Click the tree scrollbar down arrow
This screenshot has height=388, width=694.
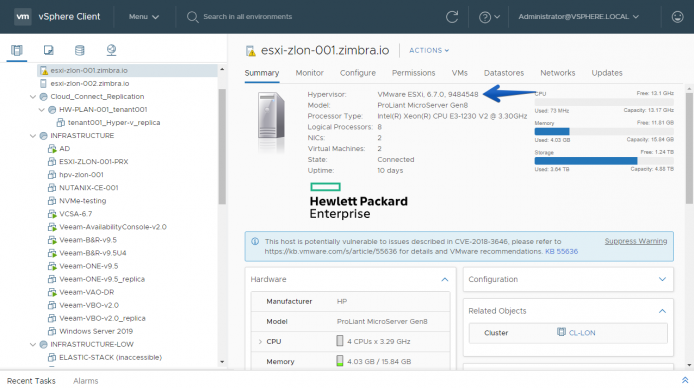pyautogui.click(x=222, y=362)
